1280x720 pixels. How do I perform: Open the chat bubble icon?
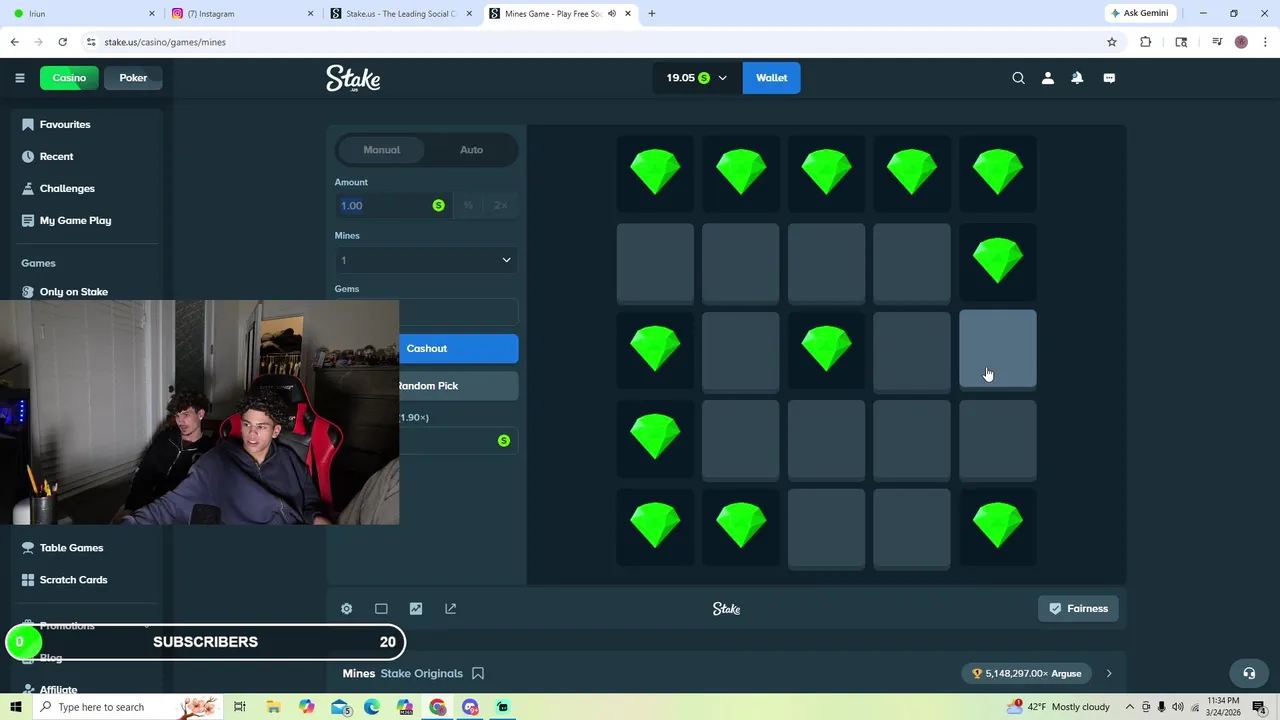[x=1109, y=78]
